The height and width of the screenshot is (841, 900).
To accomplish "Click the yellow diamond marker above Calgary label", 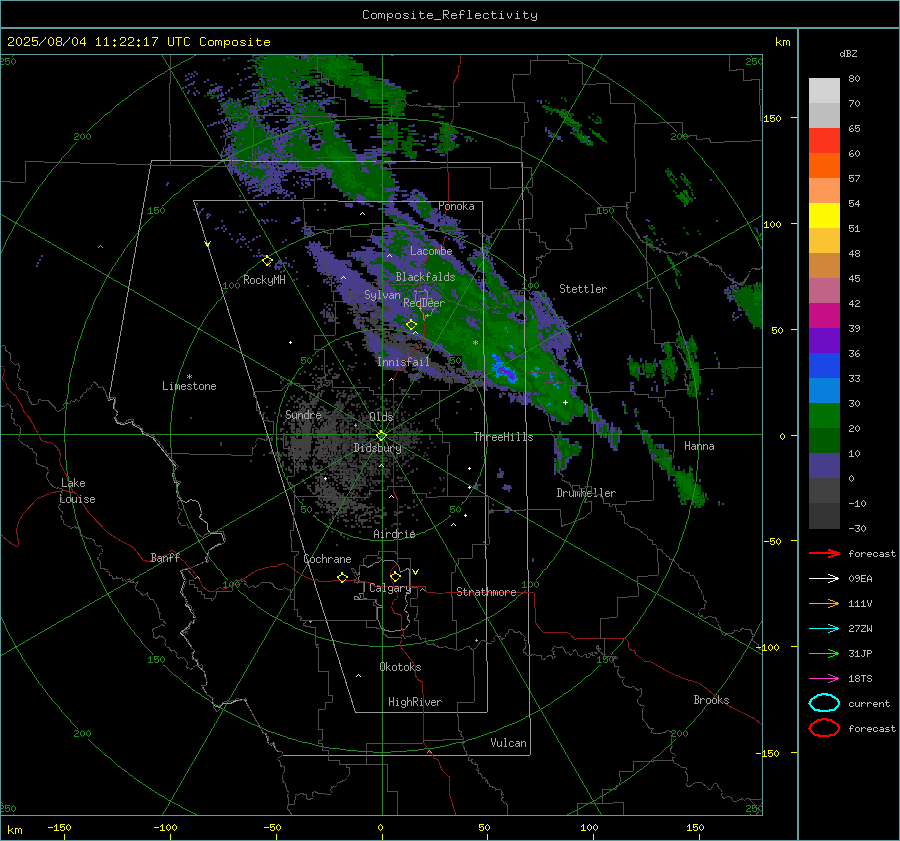I will coord(395,576).
